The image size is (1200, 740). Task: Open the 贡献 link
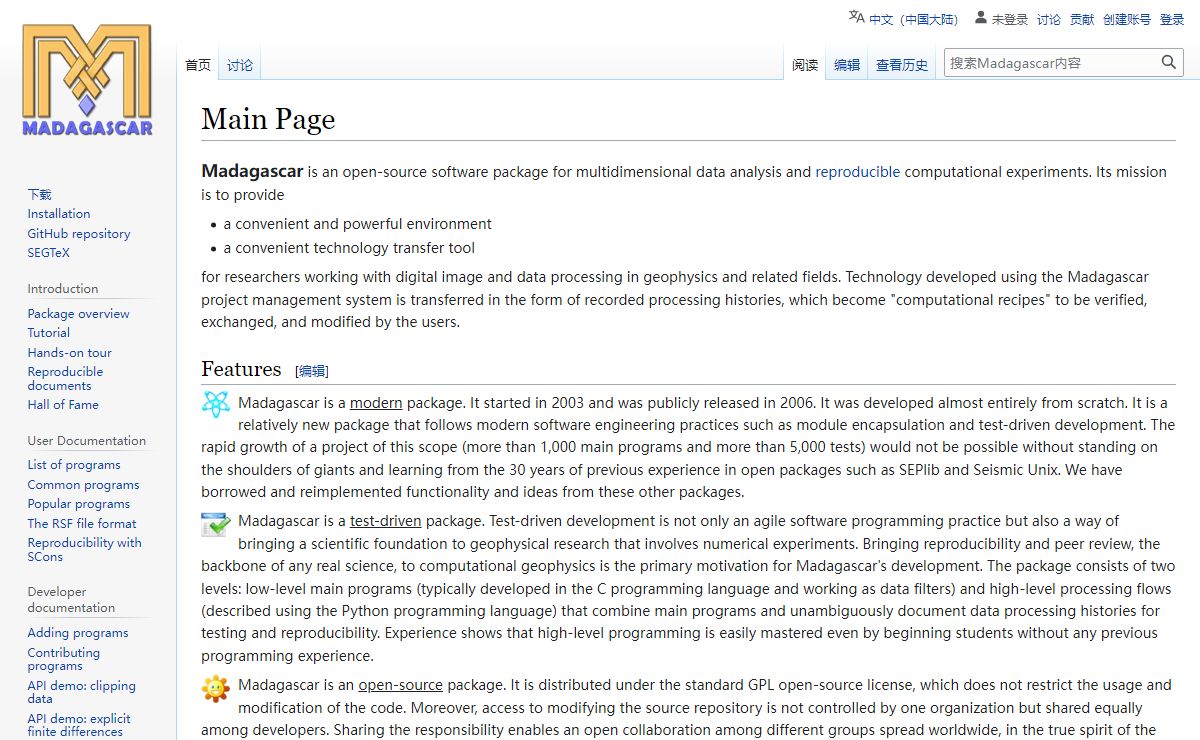click(x=1082, y=19)
